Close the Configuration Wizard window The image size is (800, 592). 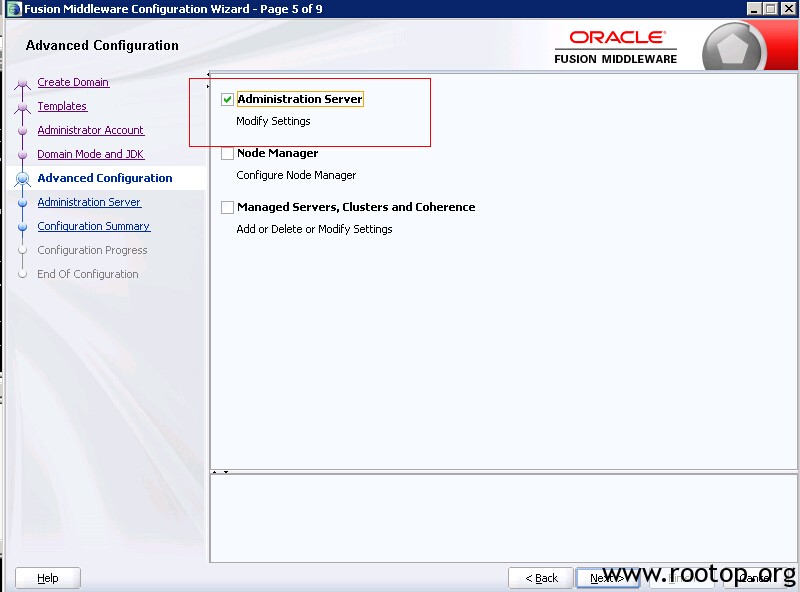[788, 9]
